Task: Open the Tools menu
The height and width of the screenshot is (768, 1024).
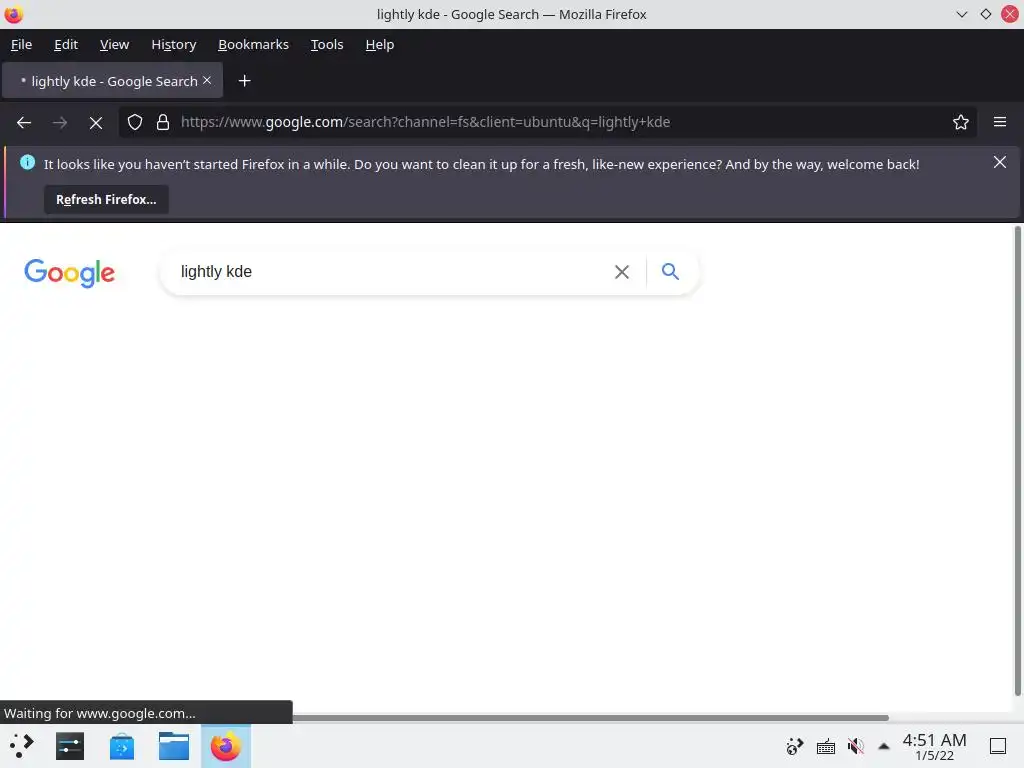Action: pos(327,44)
